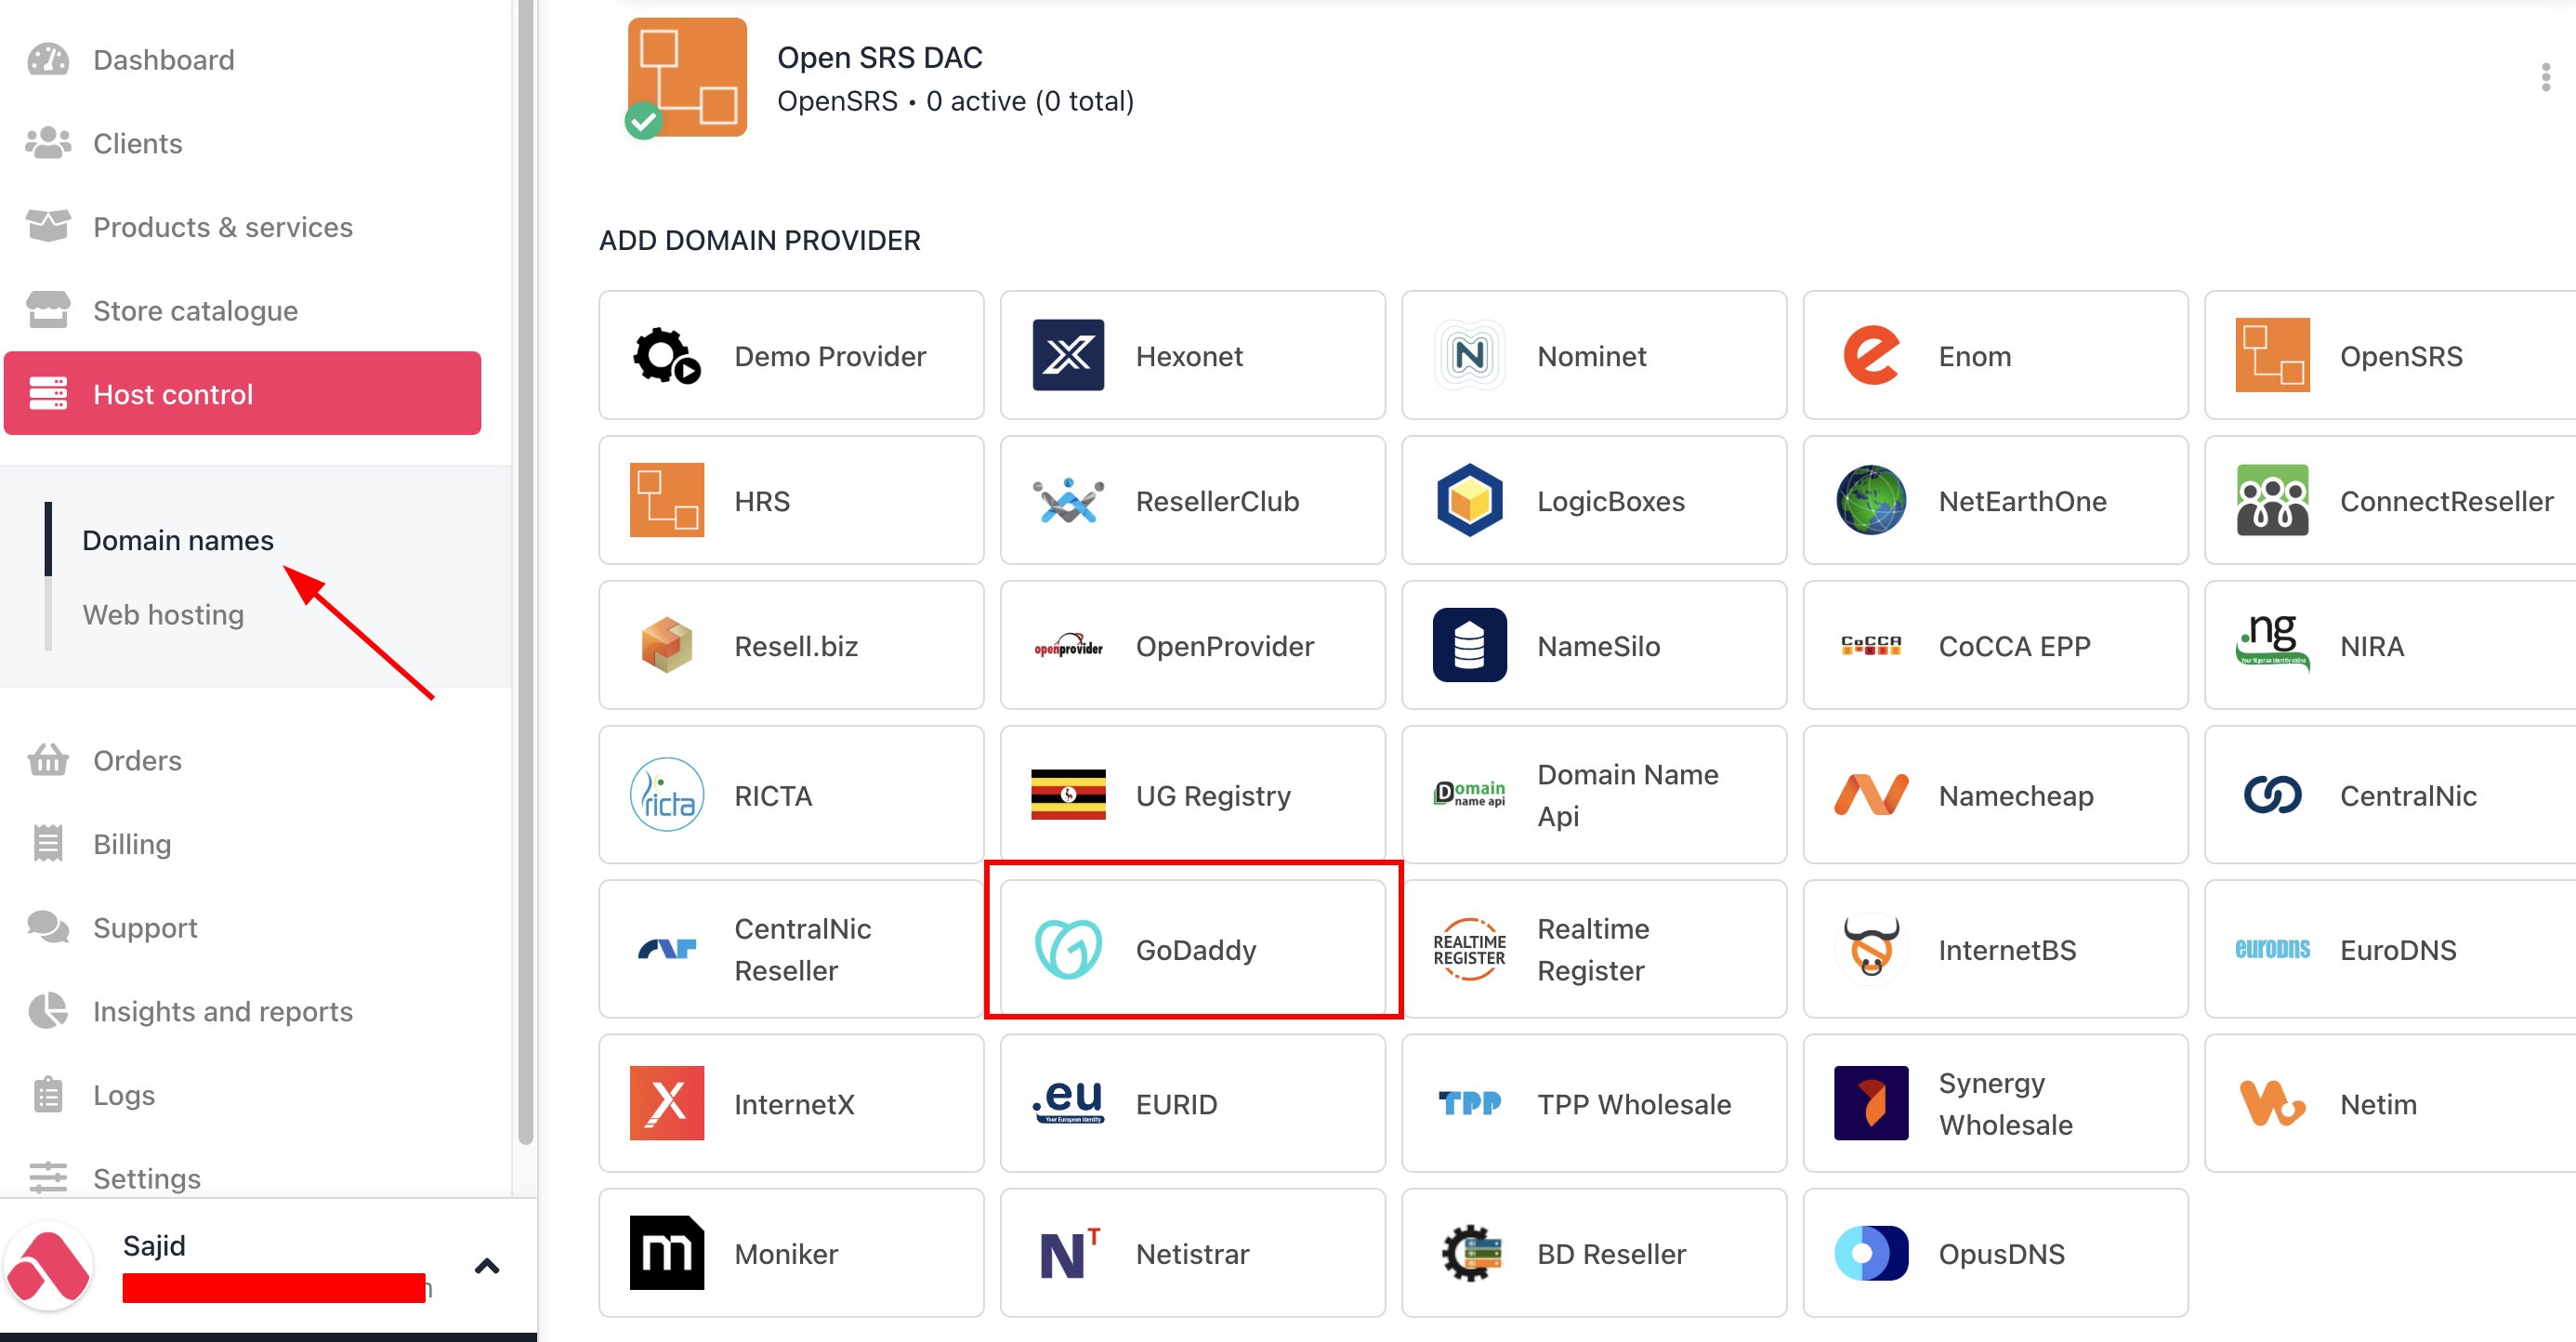
Task: Click the ResellerClub logo icon
Action: (x=1068, y=500)
